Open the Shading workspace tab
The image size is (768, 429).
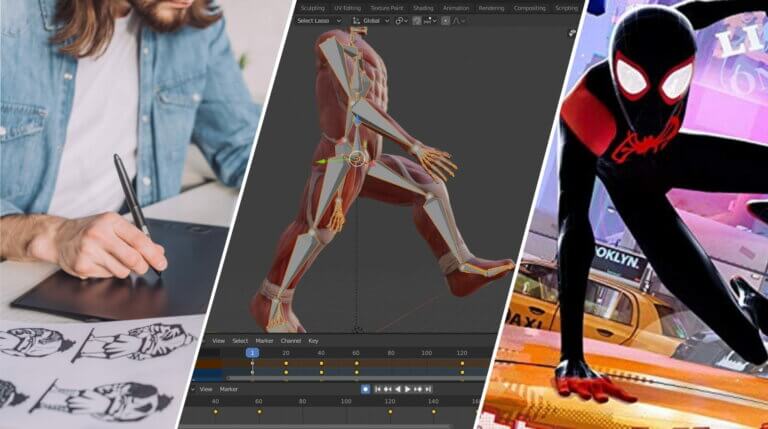[423, 8]
